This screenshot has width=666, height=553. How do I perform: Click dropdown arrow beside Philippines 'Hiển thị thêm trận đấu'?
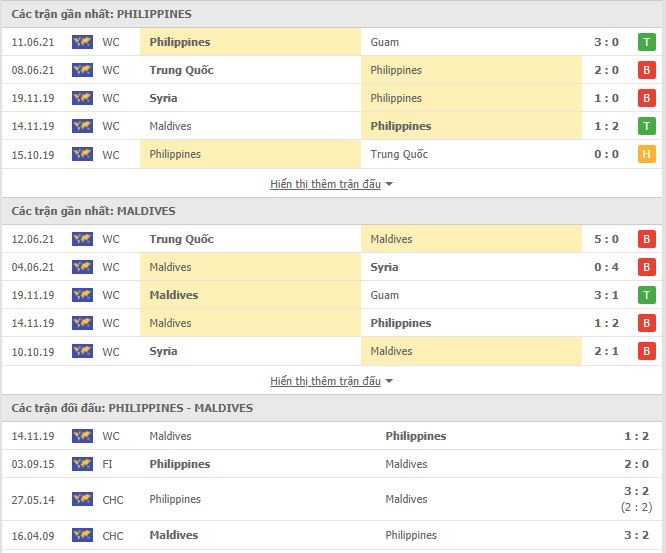(x=389, y=184)
